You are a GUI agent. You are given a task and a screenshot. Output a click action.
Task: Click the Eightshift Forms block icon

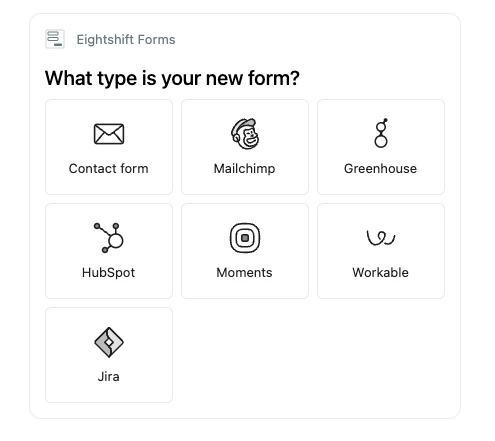point(55,39)
